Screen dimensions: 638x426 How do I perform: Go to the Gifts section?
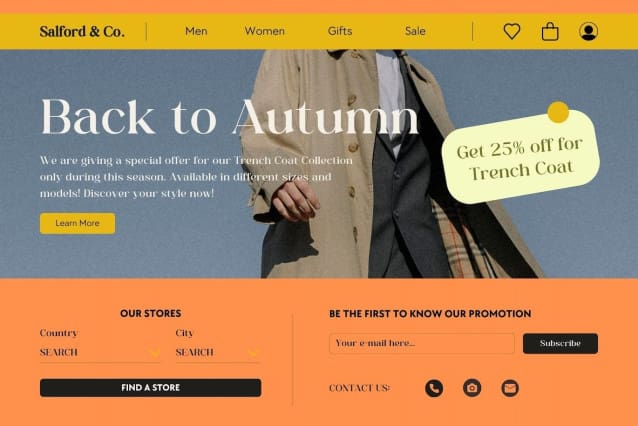pyautogui.click(x=340, y=31)
